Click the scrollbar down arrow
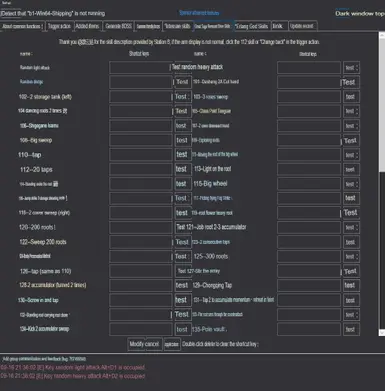 pyautogui.click(x=382, y=333)
